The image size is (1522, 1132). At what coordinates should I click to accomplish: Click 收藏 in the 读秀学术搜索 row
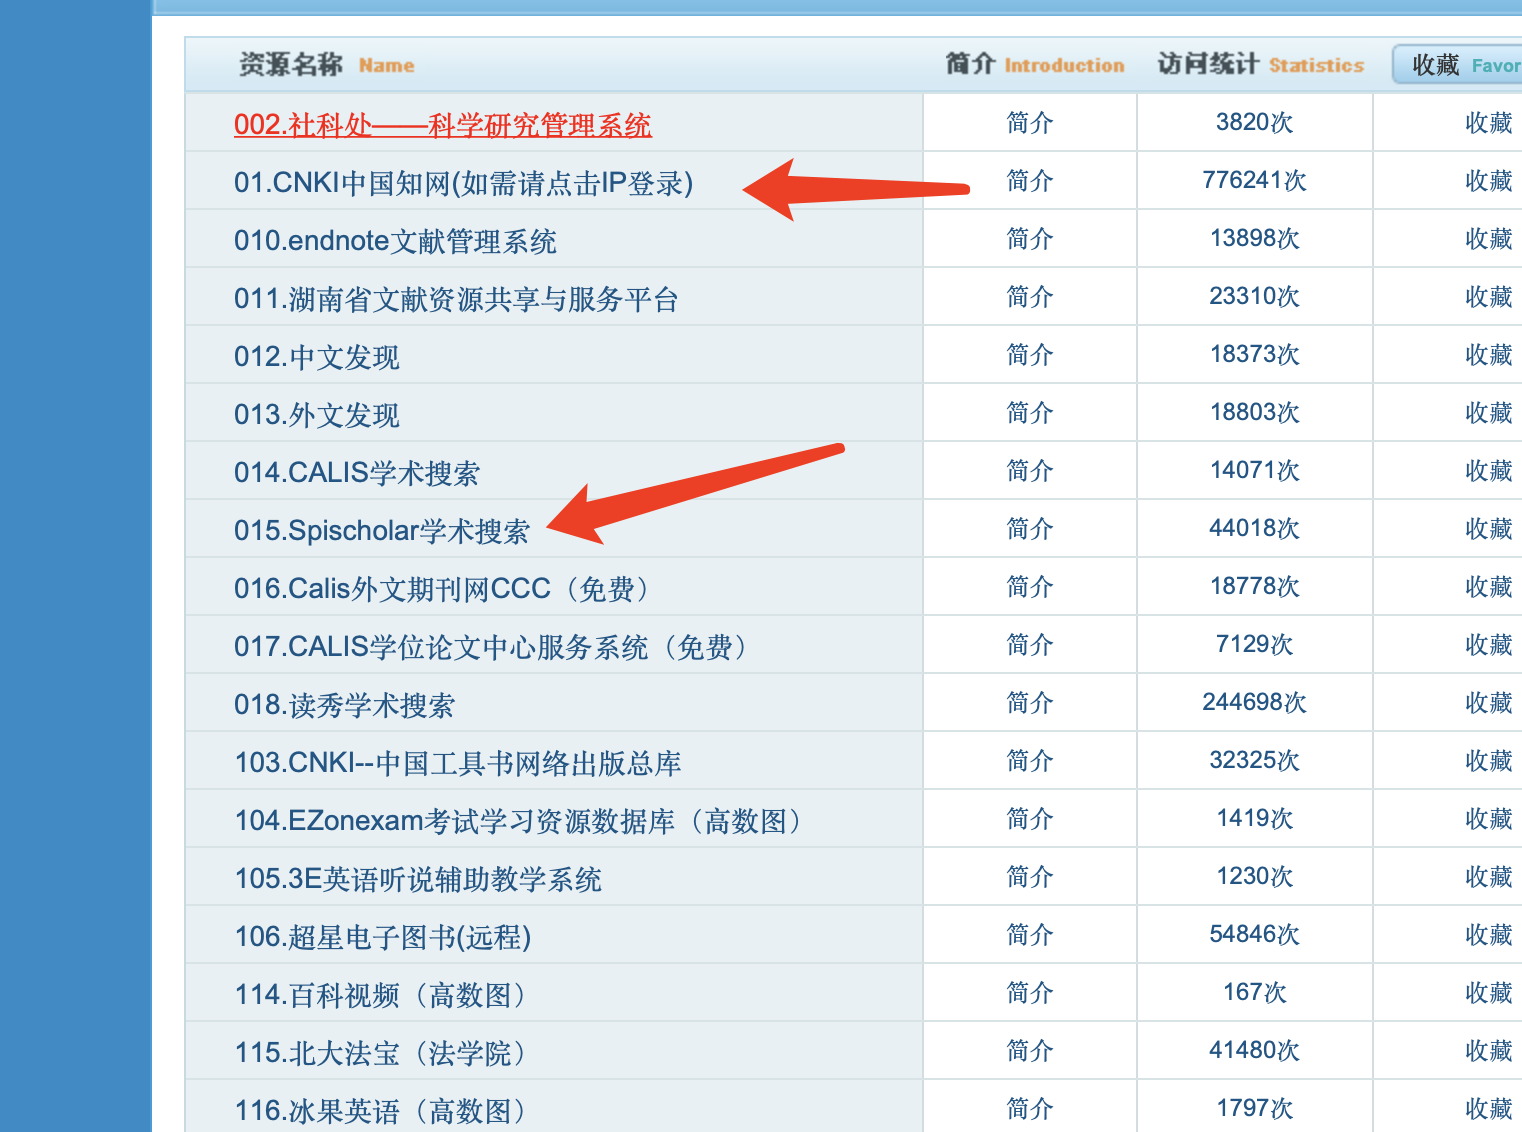[1489, 703]
